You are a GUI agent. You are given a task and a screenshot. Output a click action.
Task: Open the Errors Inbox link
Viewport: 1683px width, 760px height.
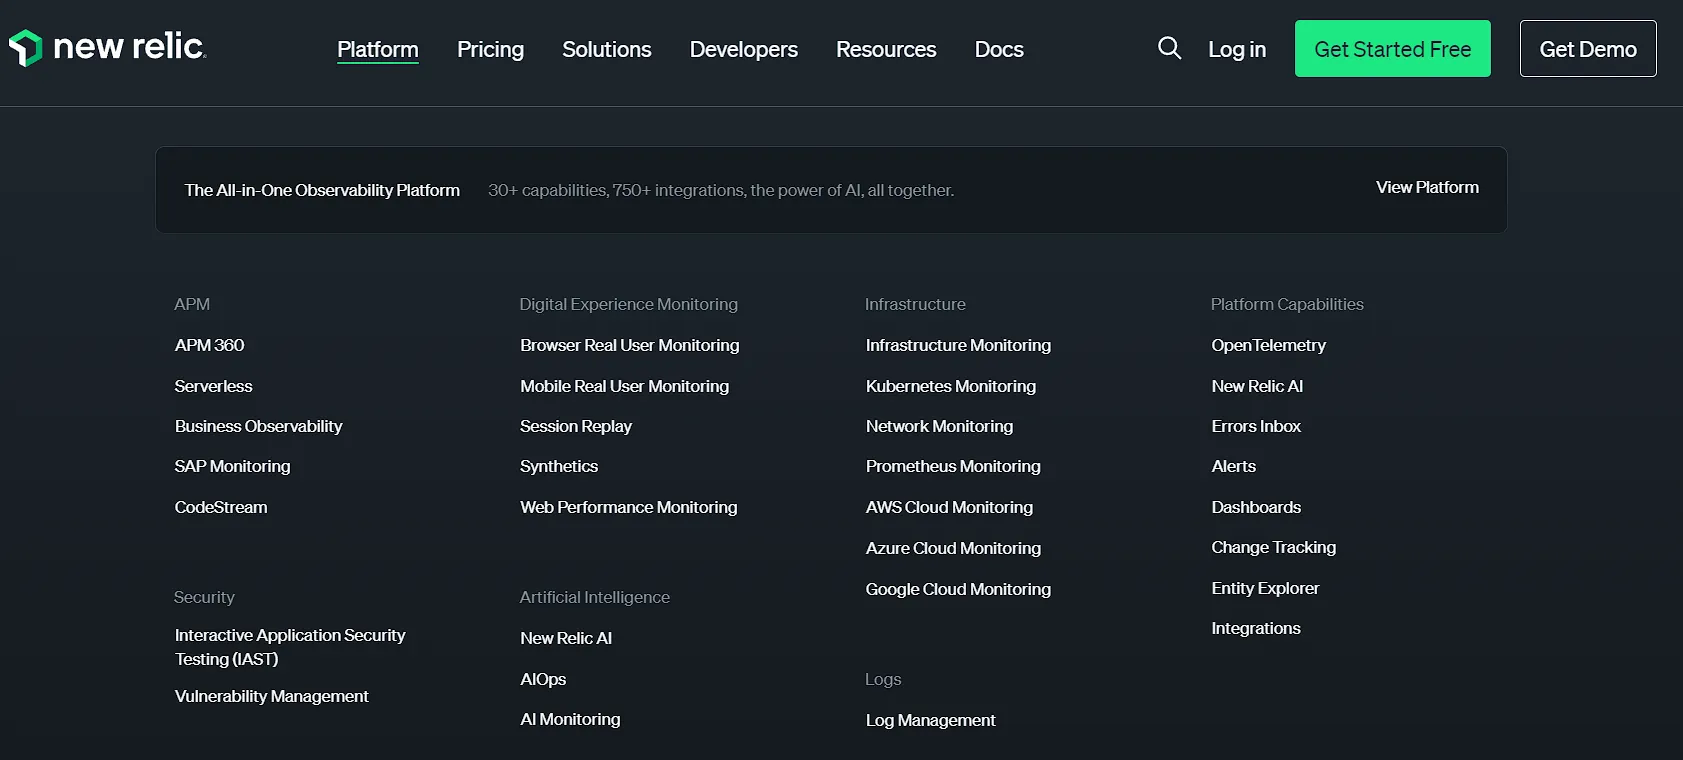pyautogui.click(x=1256, y=426)
